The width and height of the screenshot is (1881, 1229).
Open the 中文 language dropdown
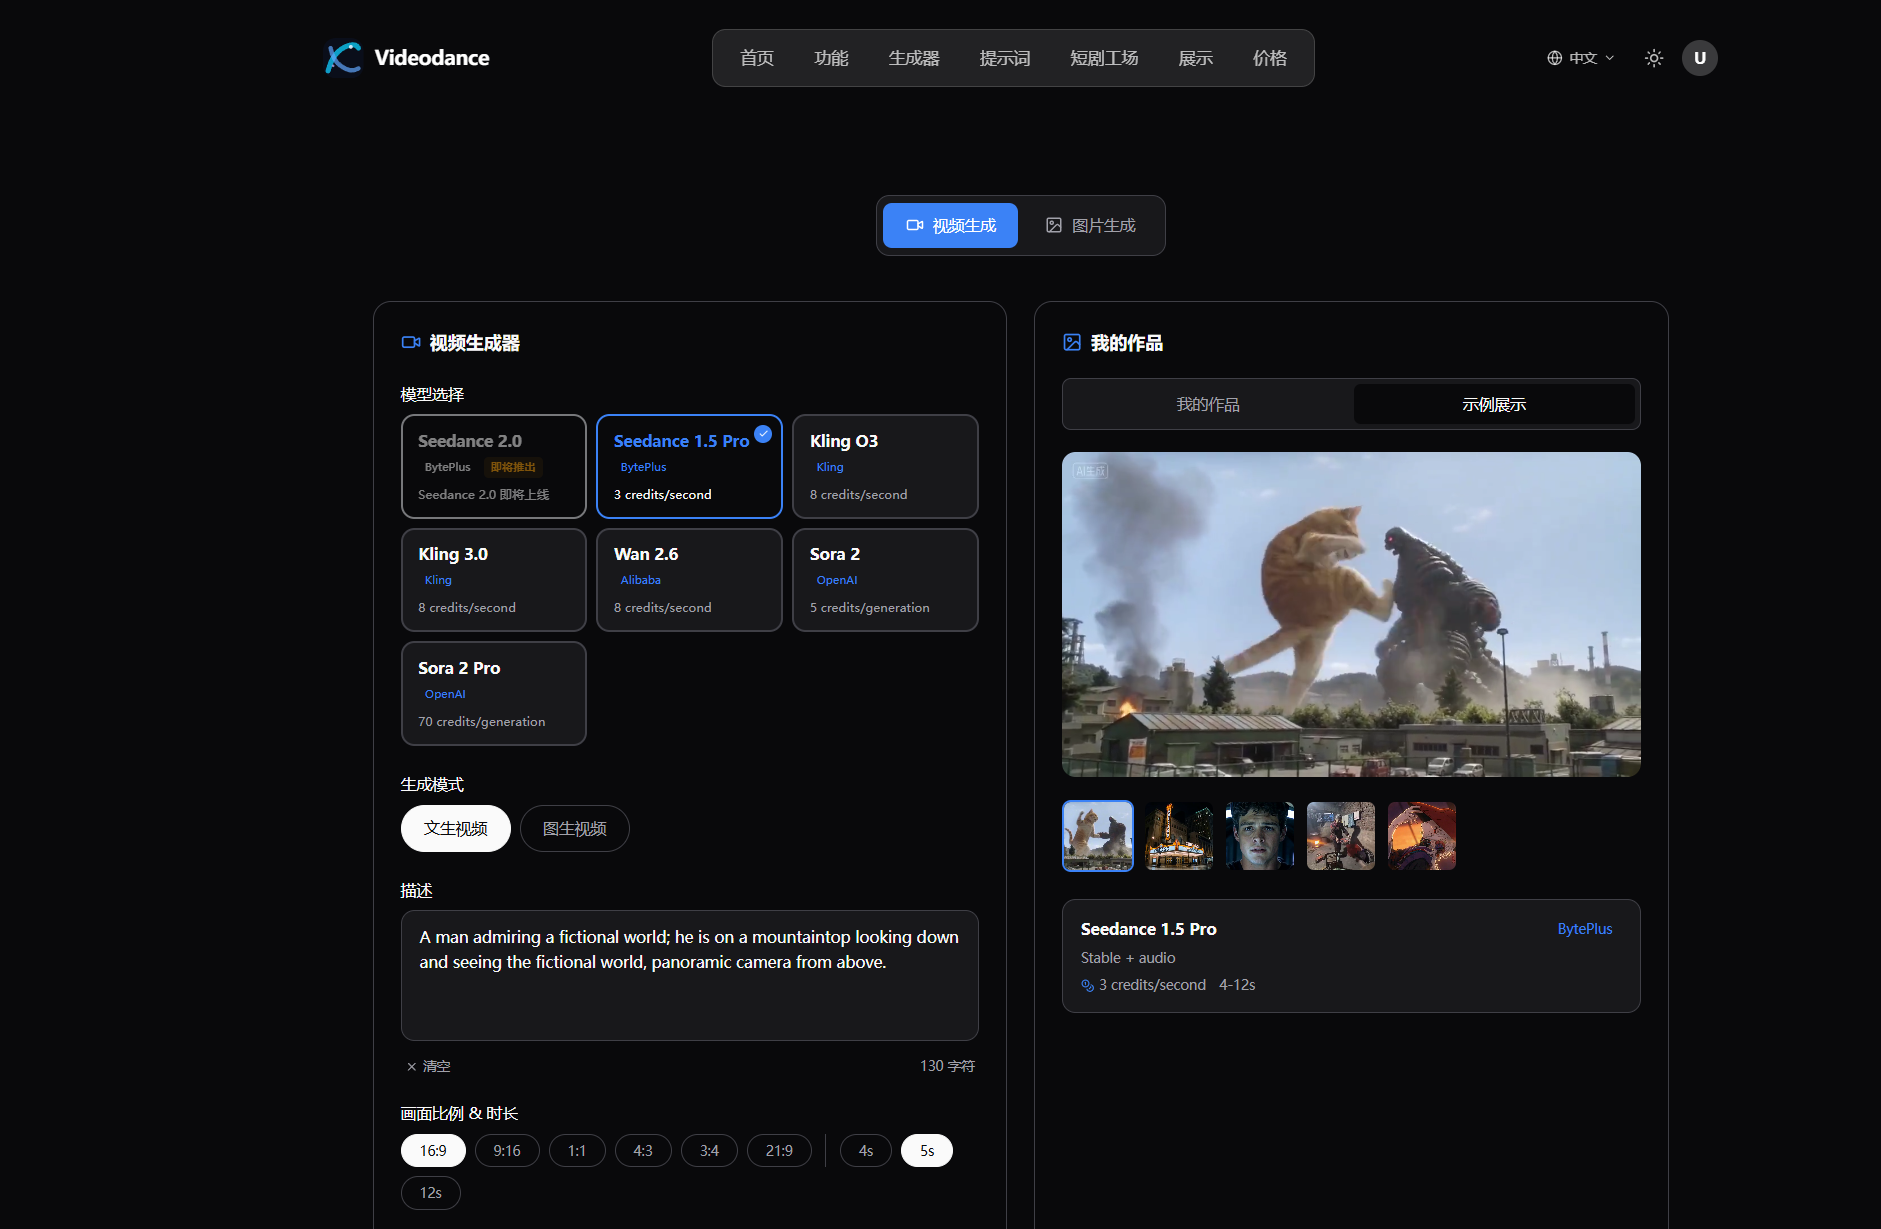coord(1583,57)
